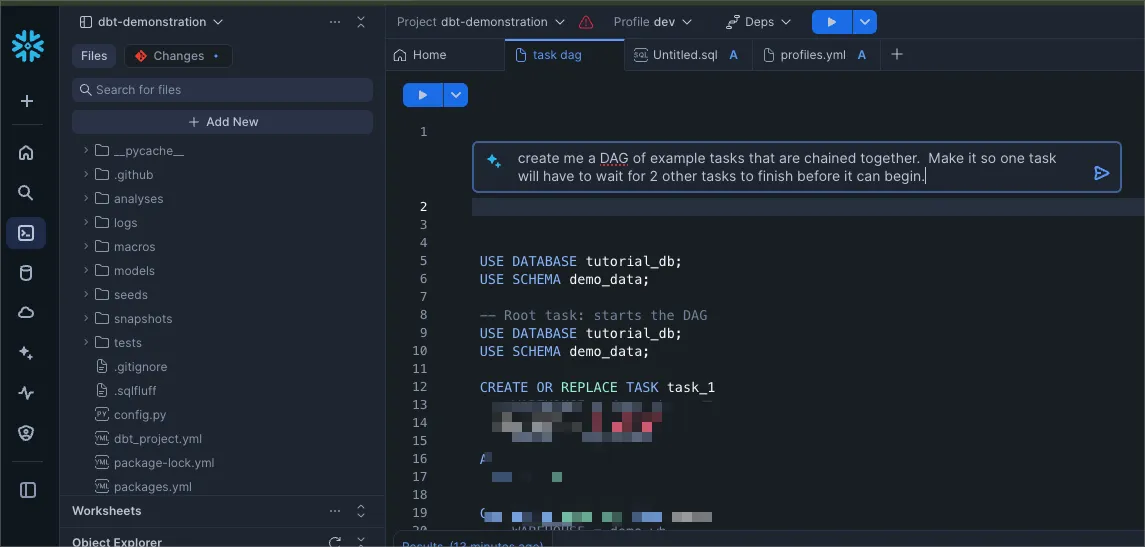1145x547 pixels.
Task: Open the workspace more options ellipsis
Action: click(335, 22)
